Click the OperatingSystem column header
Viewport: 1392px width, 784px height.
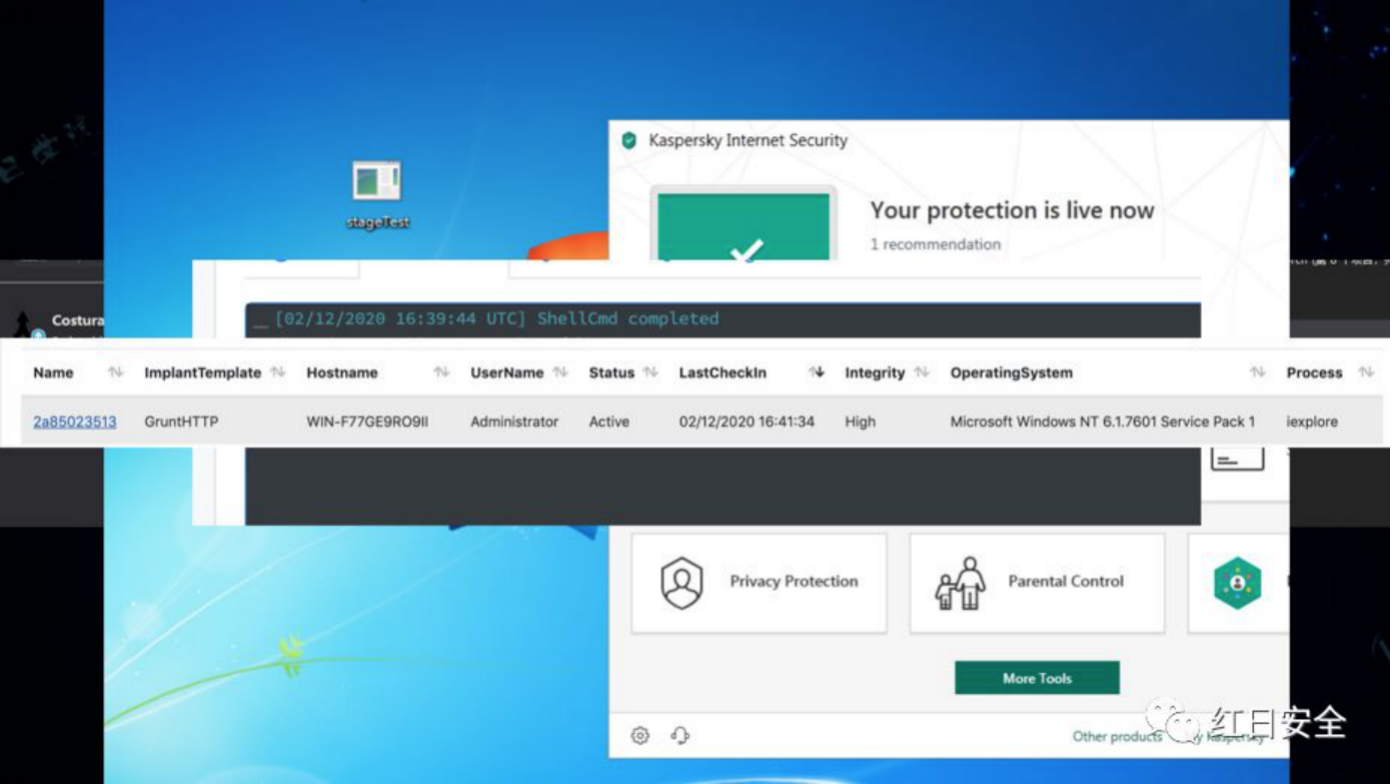click(x=1011, y=373)
